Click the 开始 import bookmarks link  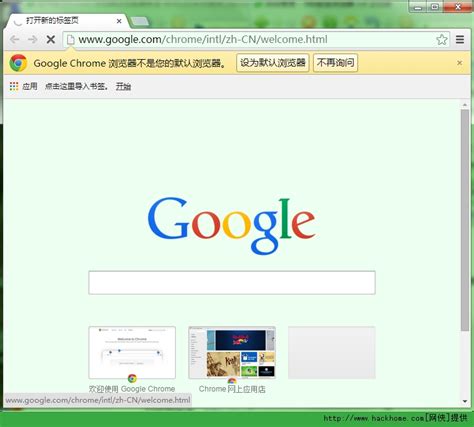123,87
